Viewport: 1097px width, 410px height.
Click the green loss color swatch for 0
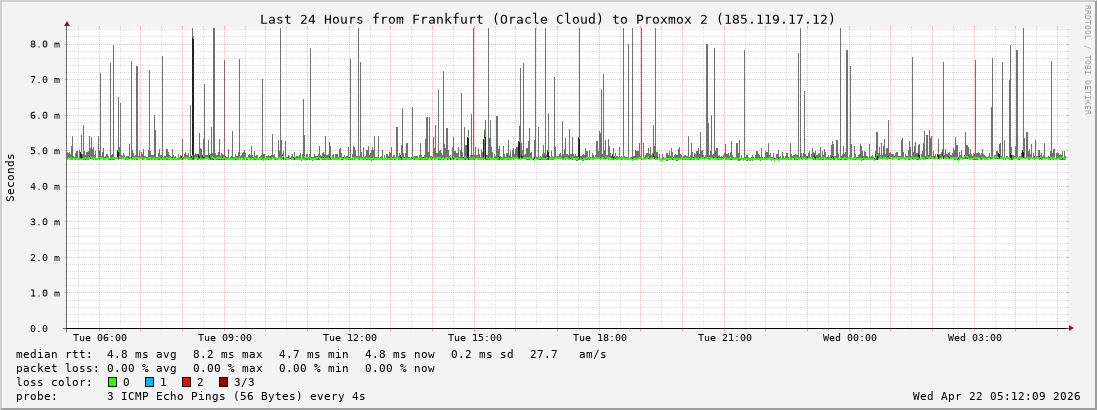(x=113, y=382)
